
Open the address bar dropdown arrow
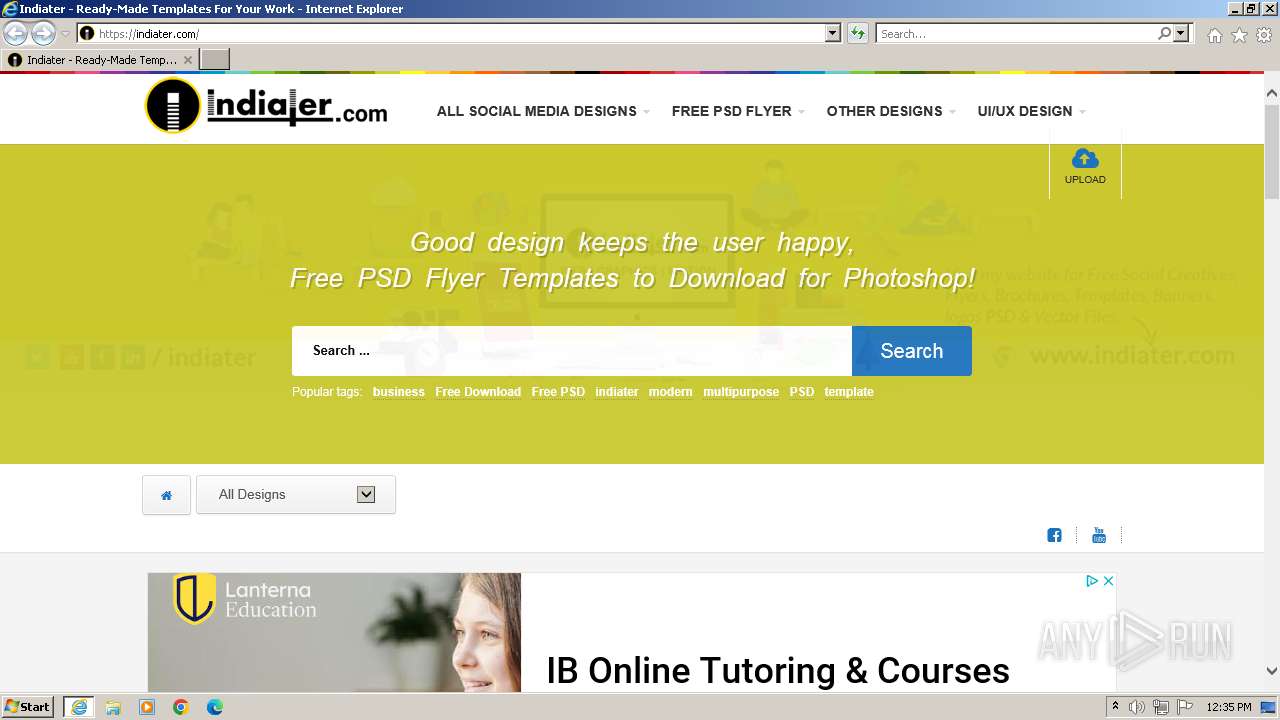coord(833,33)
